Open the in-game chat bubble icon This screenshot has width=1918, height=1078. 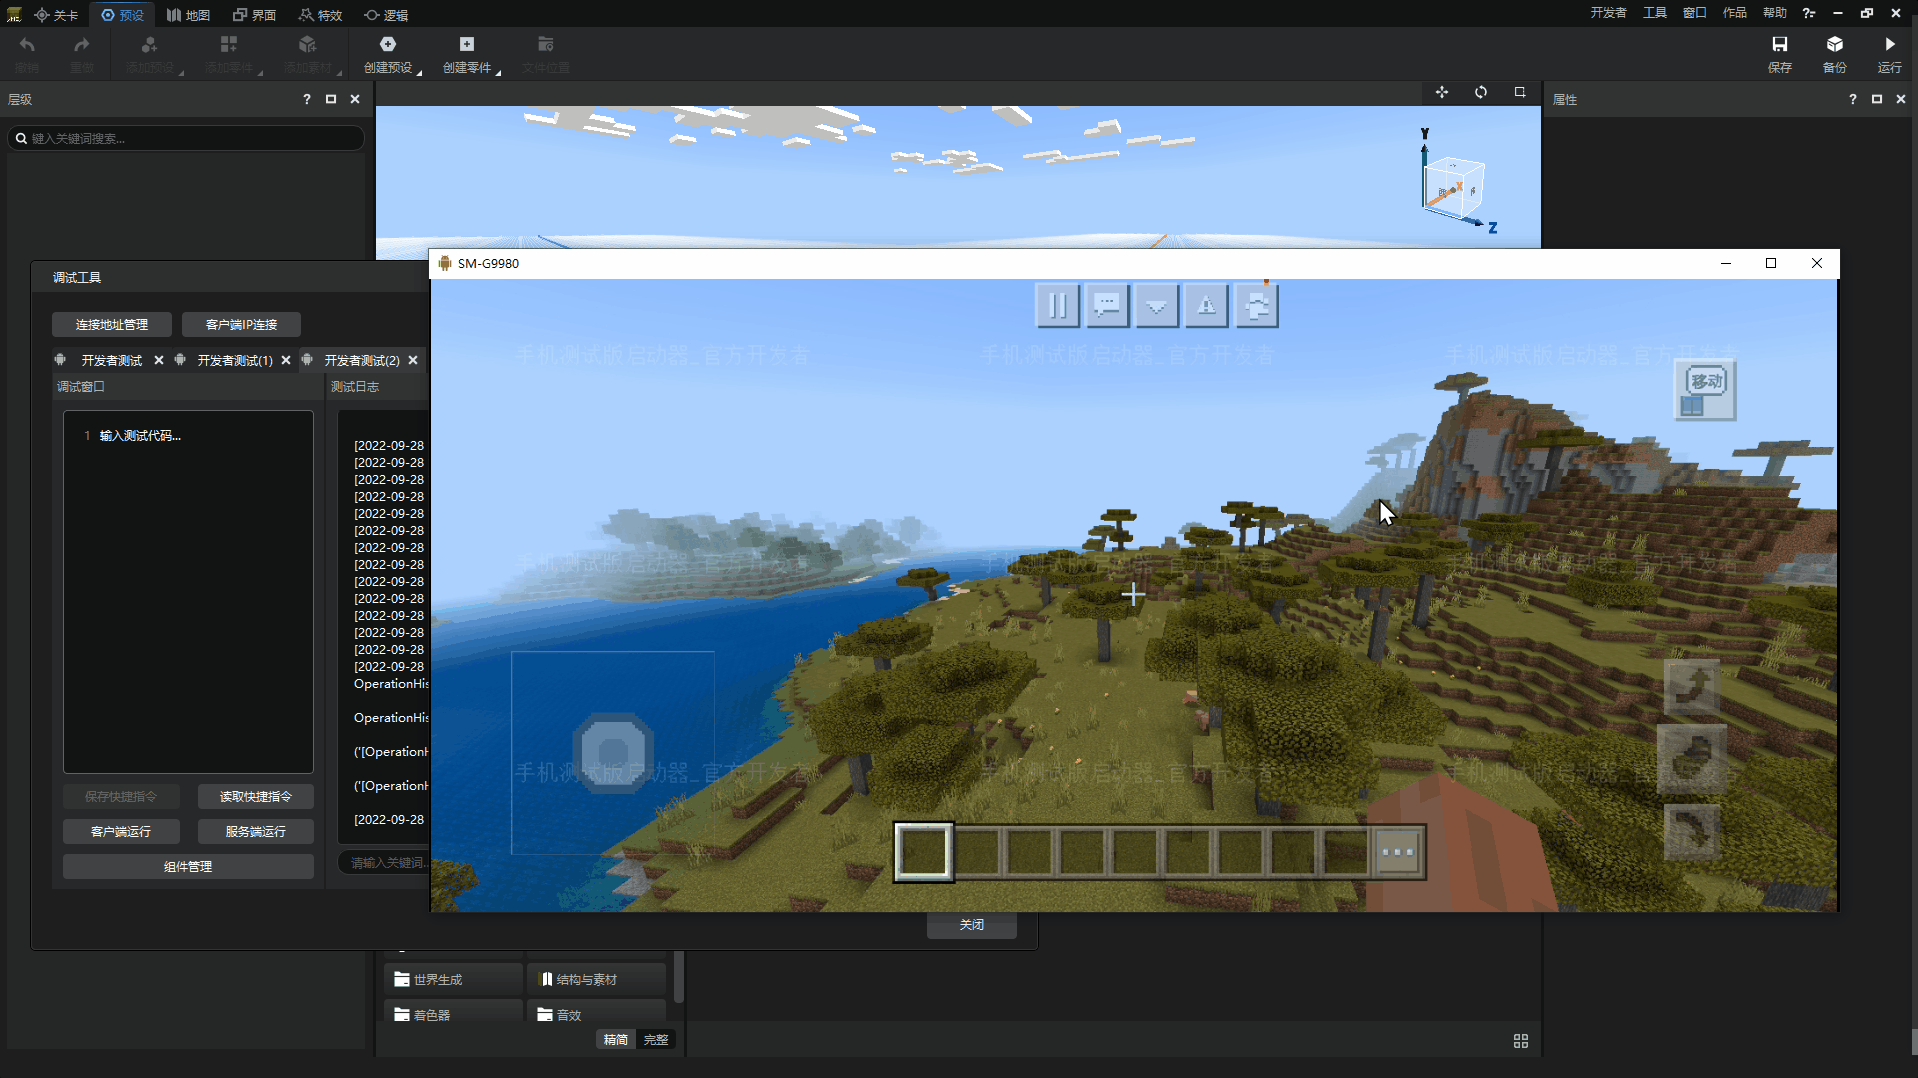1106,305
